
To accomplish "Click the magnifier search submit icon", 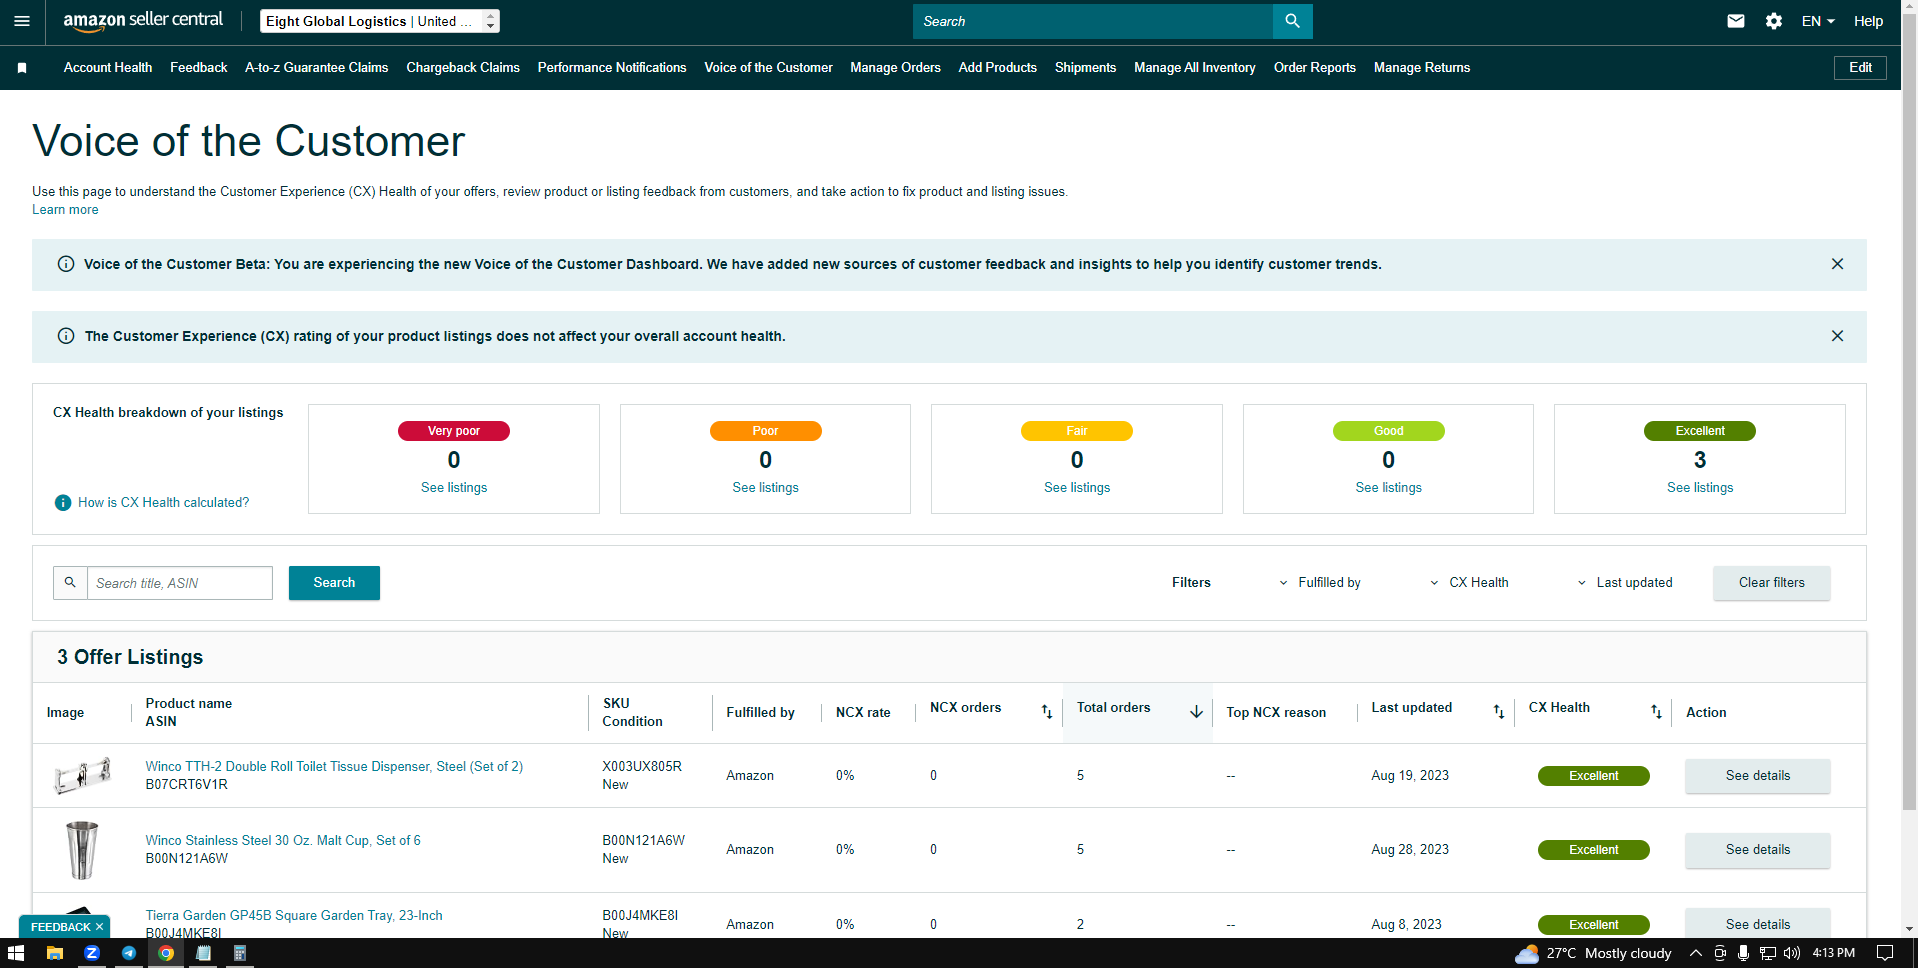I will coord(1292,21).
